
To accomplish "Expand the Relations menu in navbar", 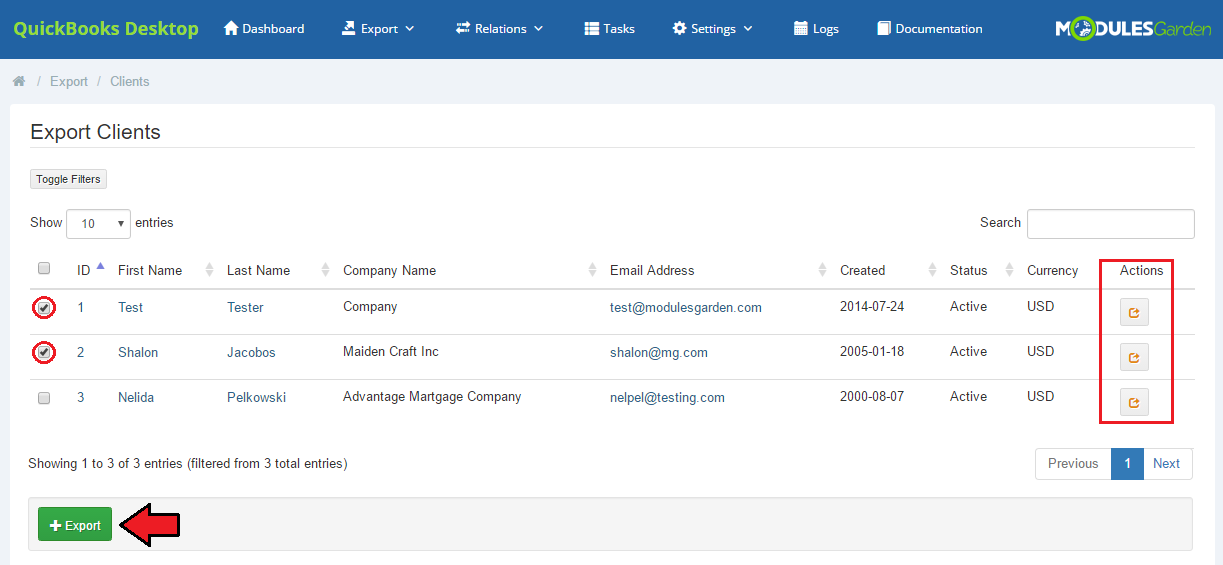I will point(499,29).
